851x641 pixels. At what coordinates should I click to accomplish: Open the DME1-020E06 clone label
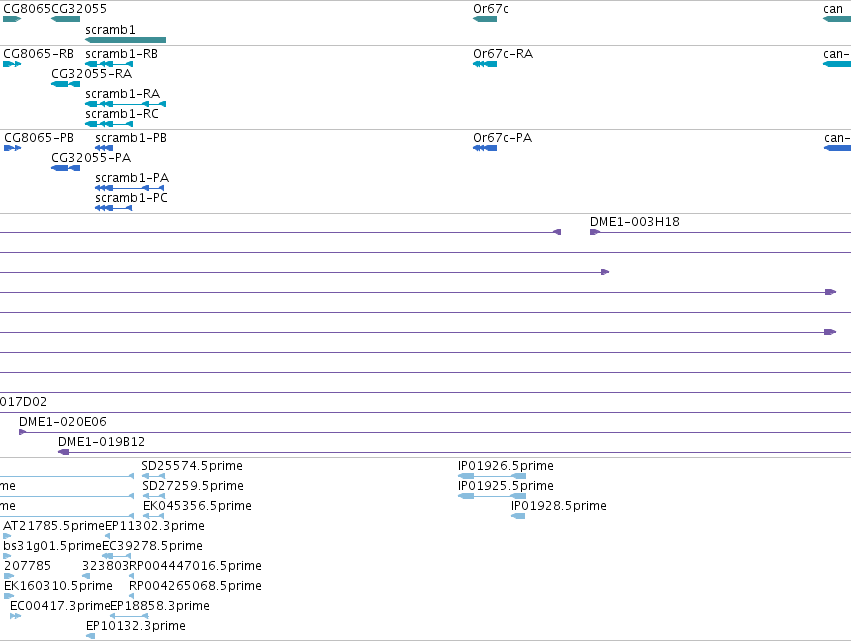pyautogui.click(x=63, y=422)
